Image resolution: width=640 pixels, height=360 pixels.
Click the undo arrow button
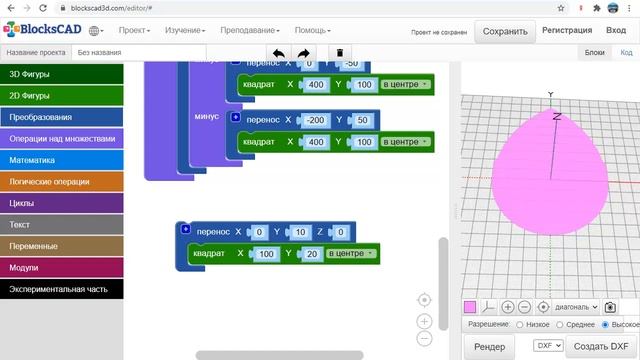click(279, 53)
